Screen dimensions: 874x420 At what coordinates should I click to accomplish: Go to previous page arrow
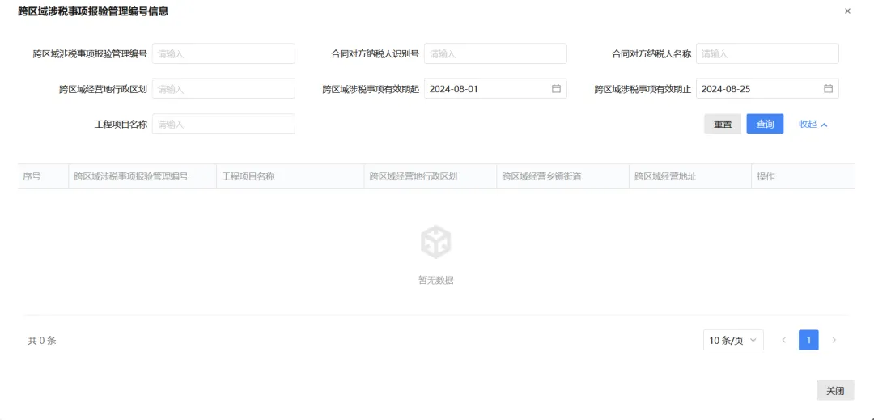point(783,340)
